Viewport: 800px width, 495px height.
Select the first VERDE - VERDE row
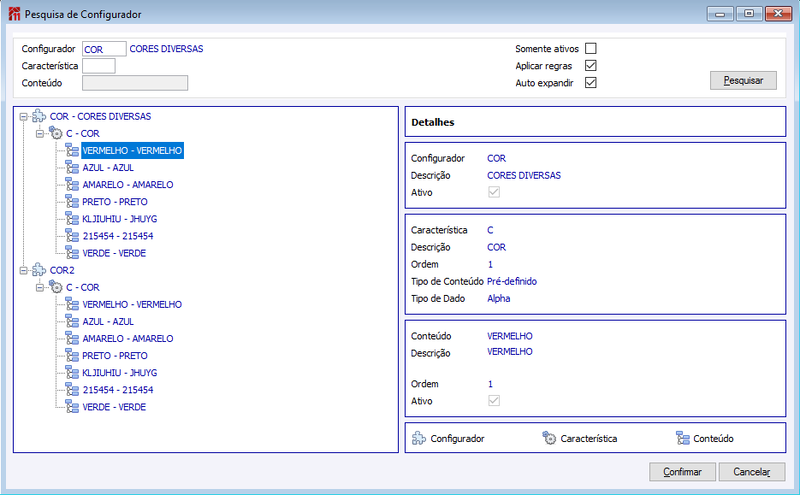pyautogui.click(x=114, y=253)
